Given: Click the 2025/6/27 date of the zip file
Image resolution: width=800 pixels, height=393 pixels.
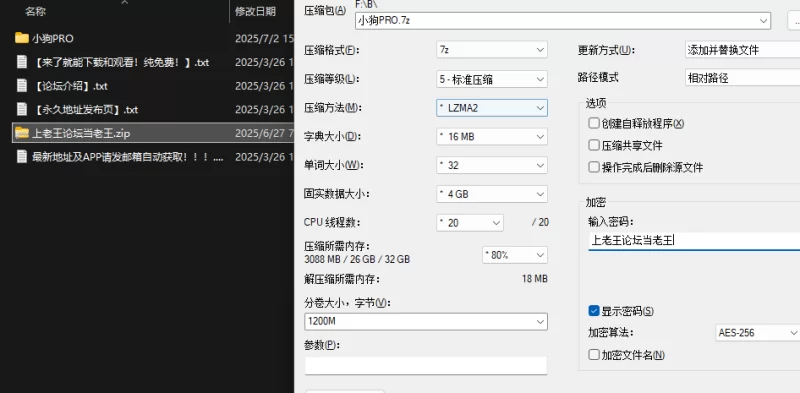Looking at the screenshot, I should (264, 133).
